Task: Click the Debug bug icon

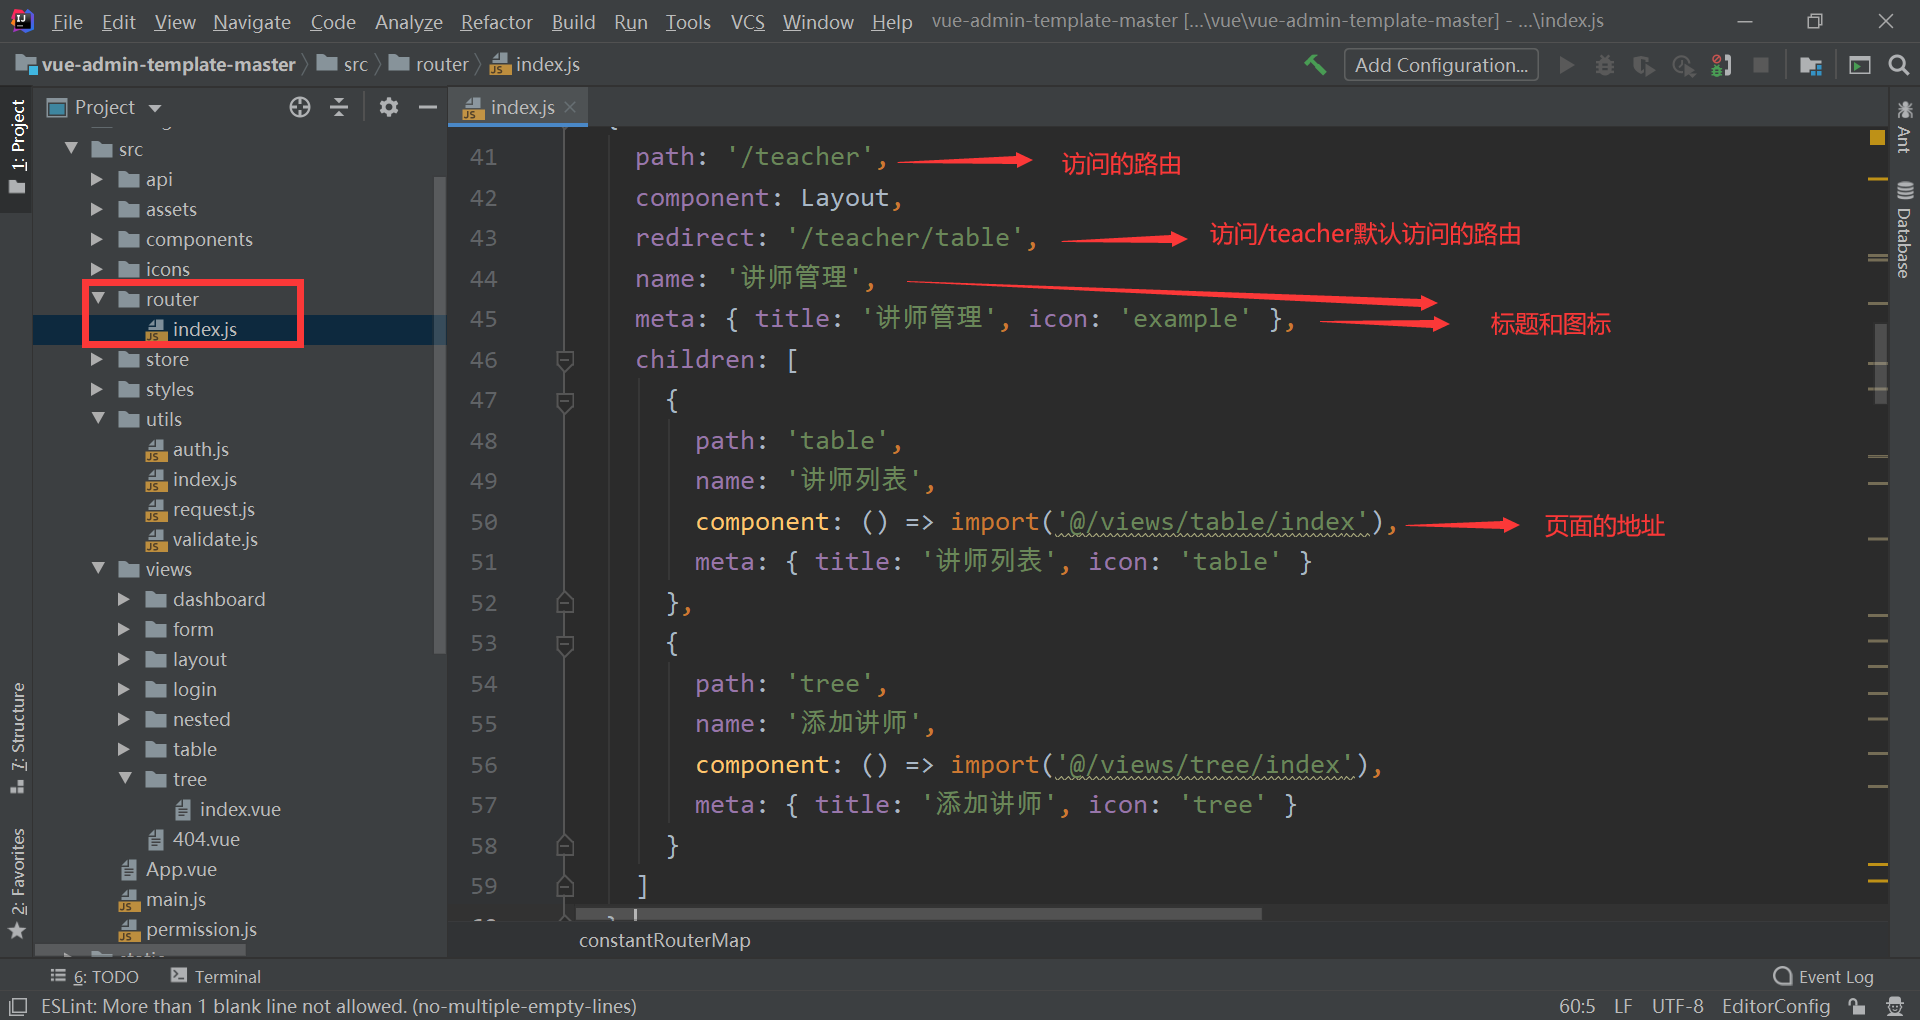Action: point(1605,65)
